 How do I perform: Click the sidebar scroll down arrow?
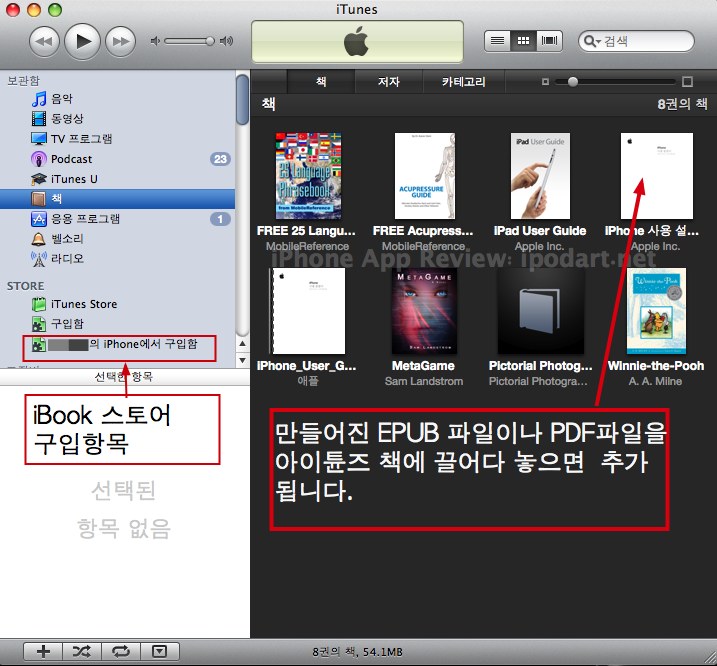243,360
